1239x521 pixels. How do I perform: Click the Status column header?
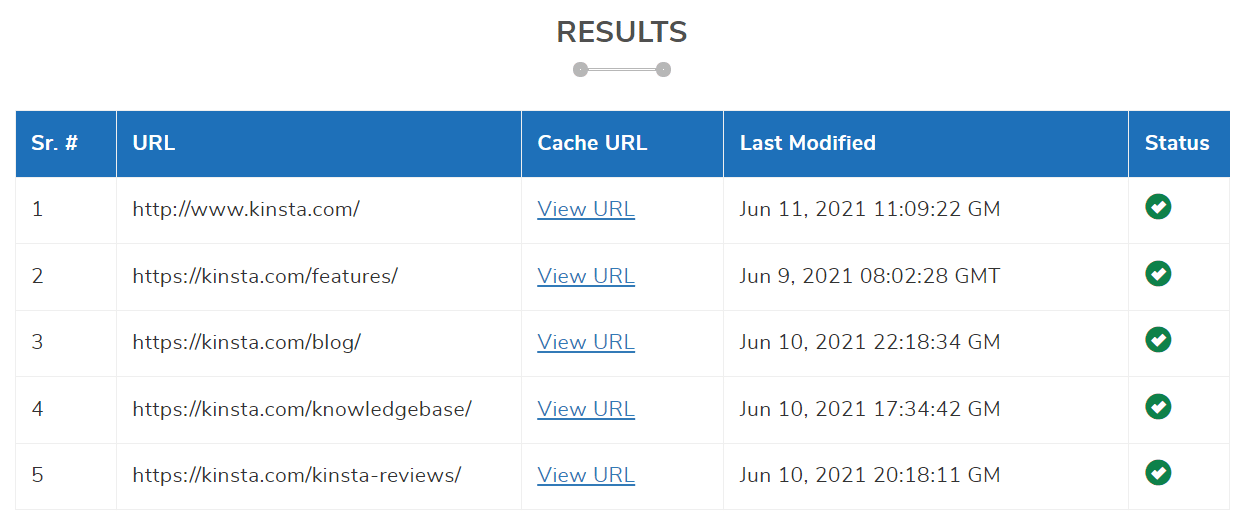pyautogui.click(x=1177, y=143)
